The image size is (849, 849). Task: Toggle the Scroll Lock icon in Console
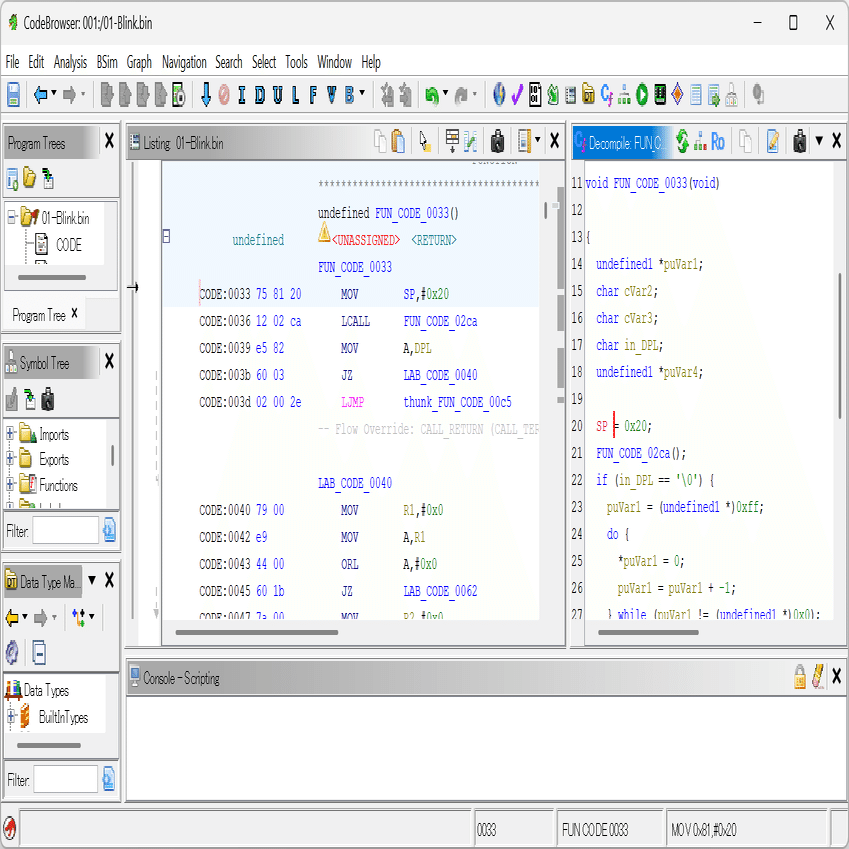799,677
